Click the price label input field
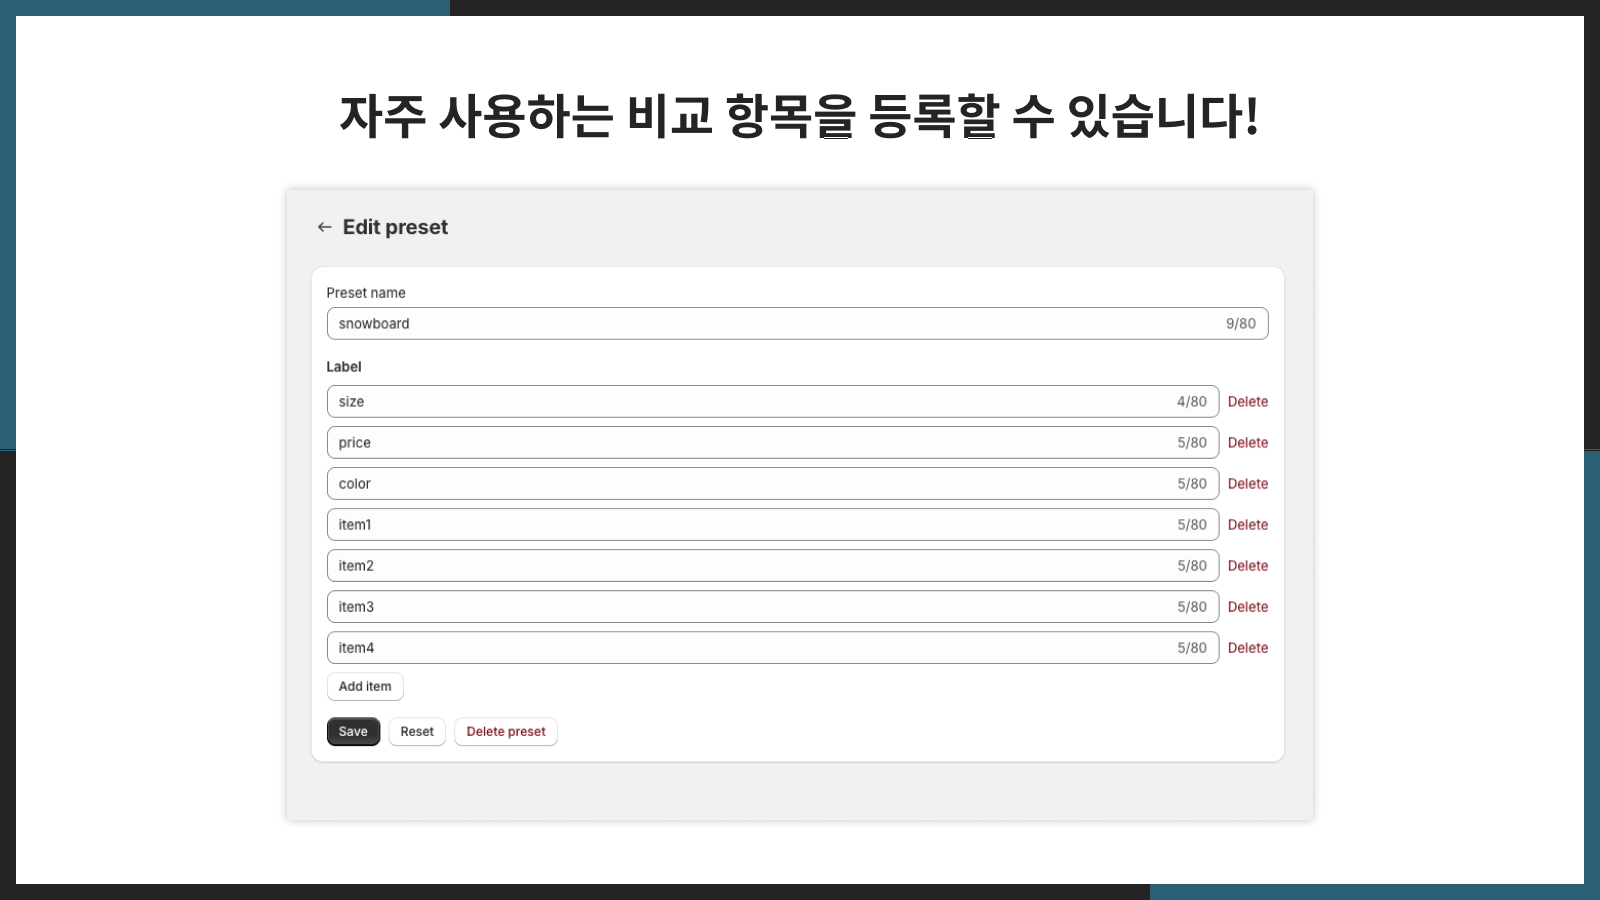The width and height of the screenshot is (1600, 900). click(x=773, y=443)
